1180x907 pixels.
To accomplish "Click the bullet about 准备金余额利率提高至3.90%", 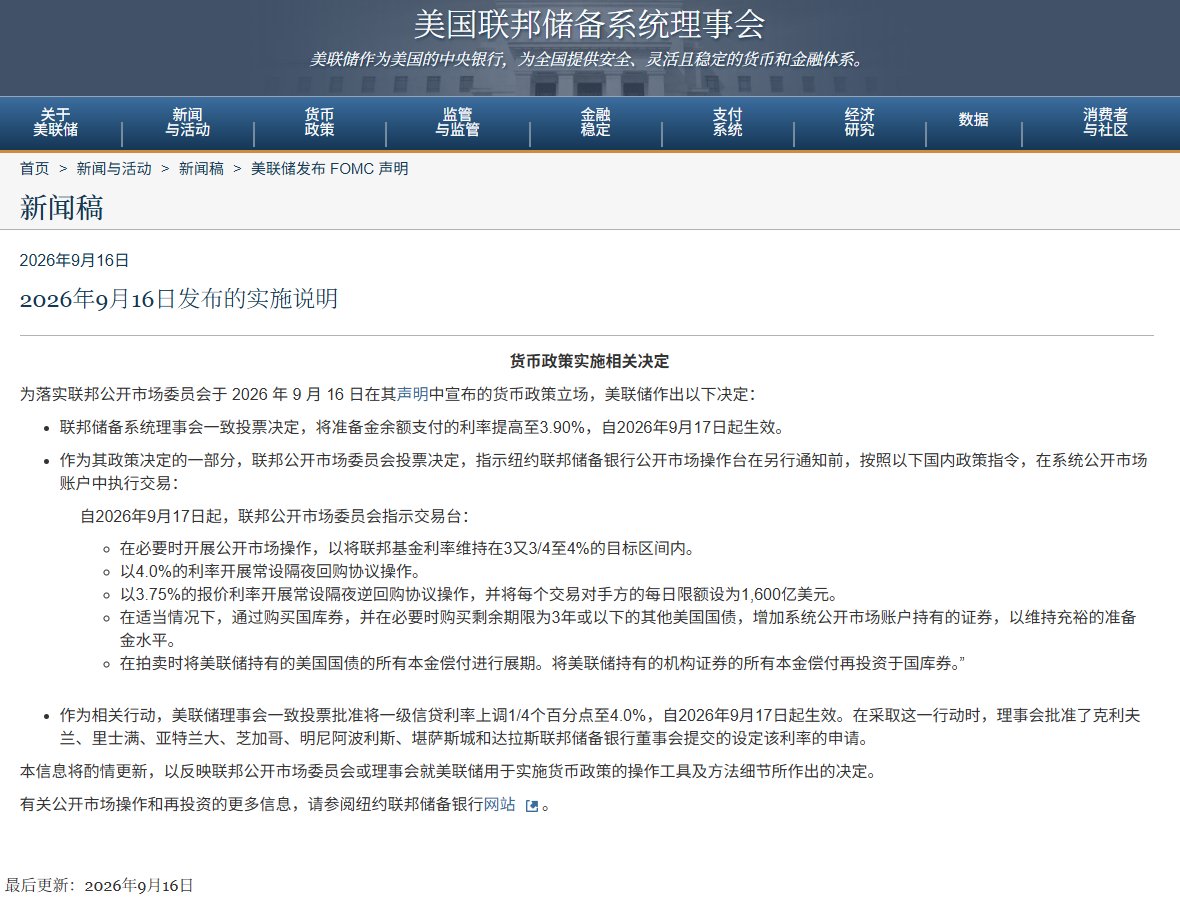I will click(422, 428).
